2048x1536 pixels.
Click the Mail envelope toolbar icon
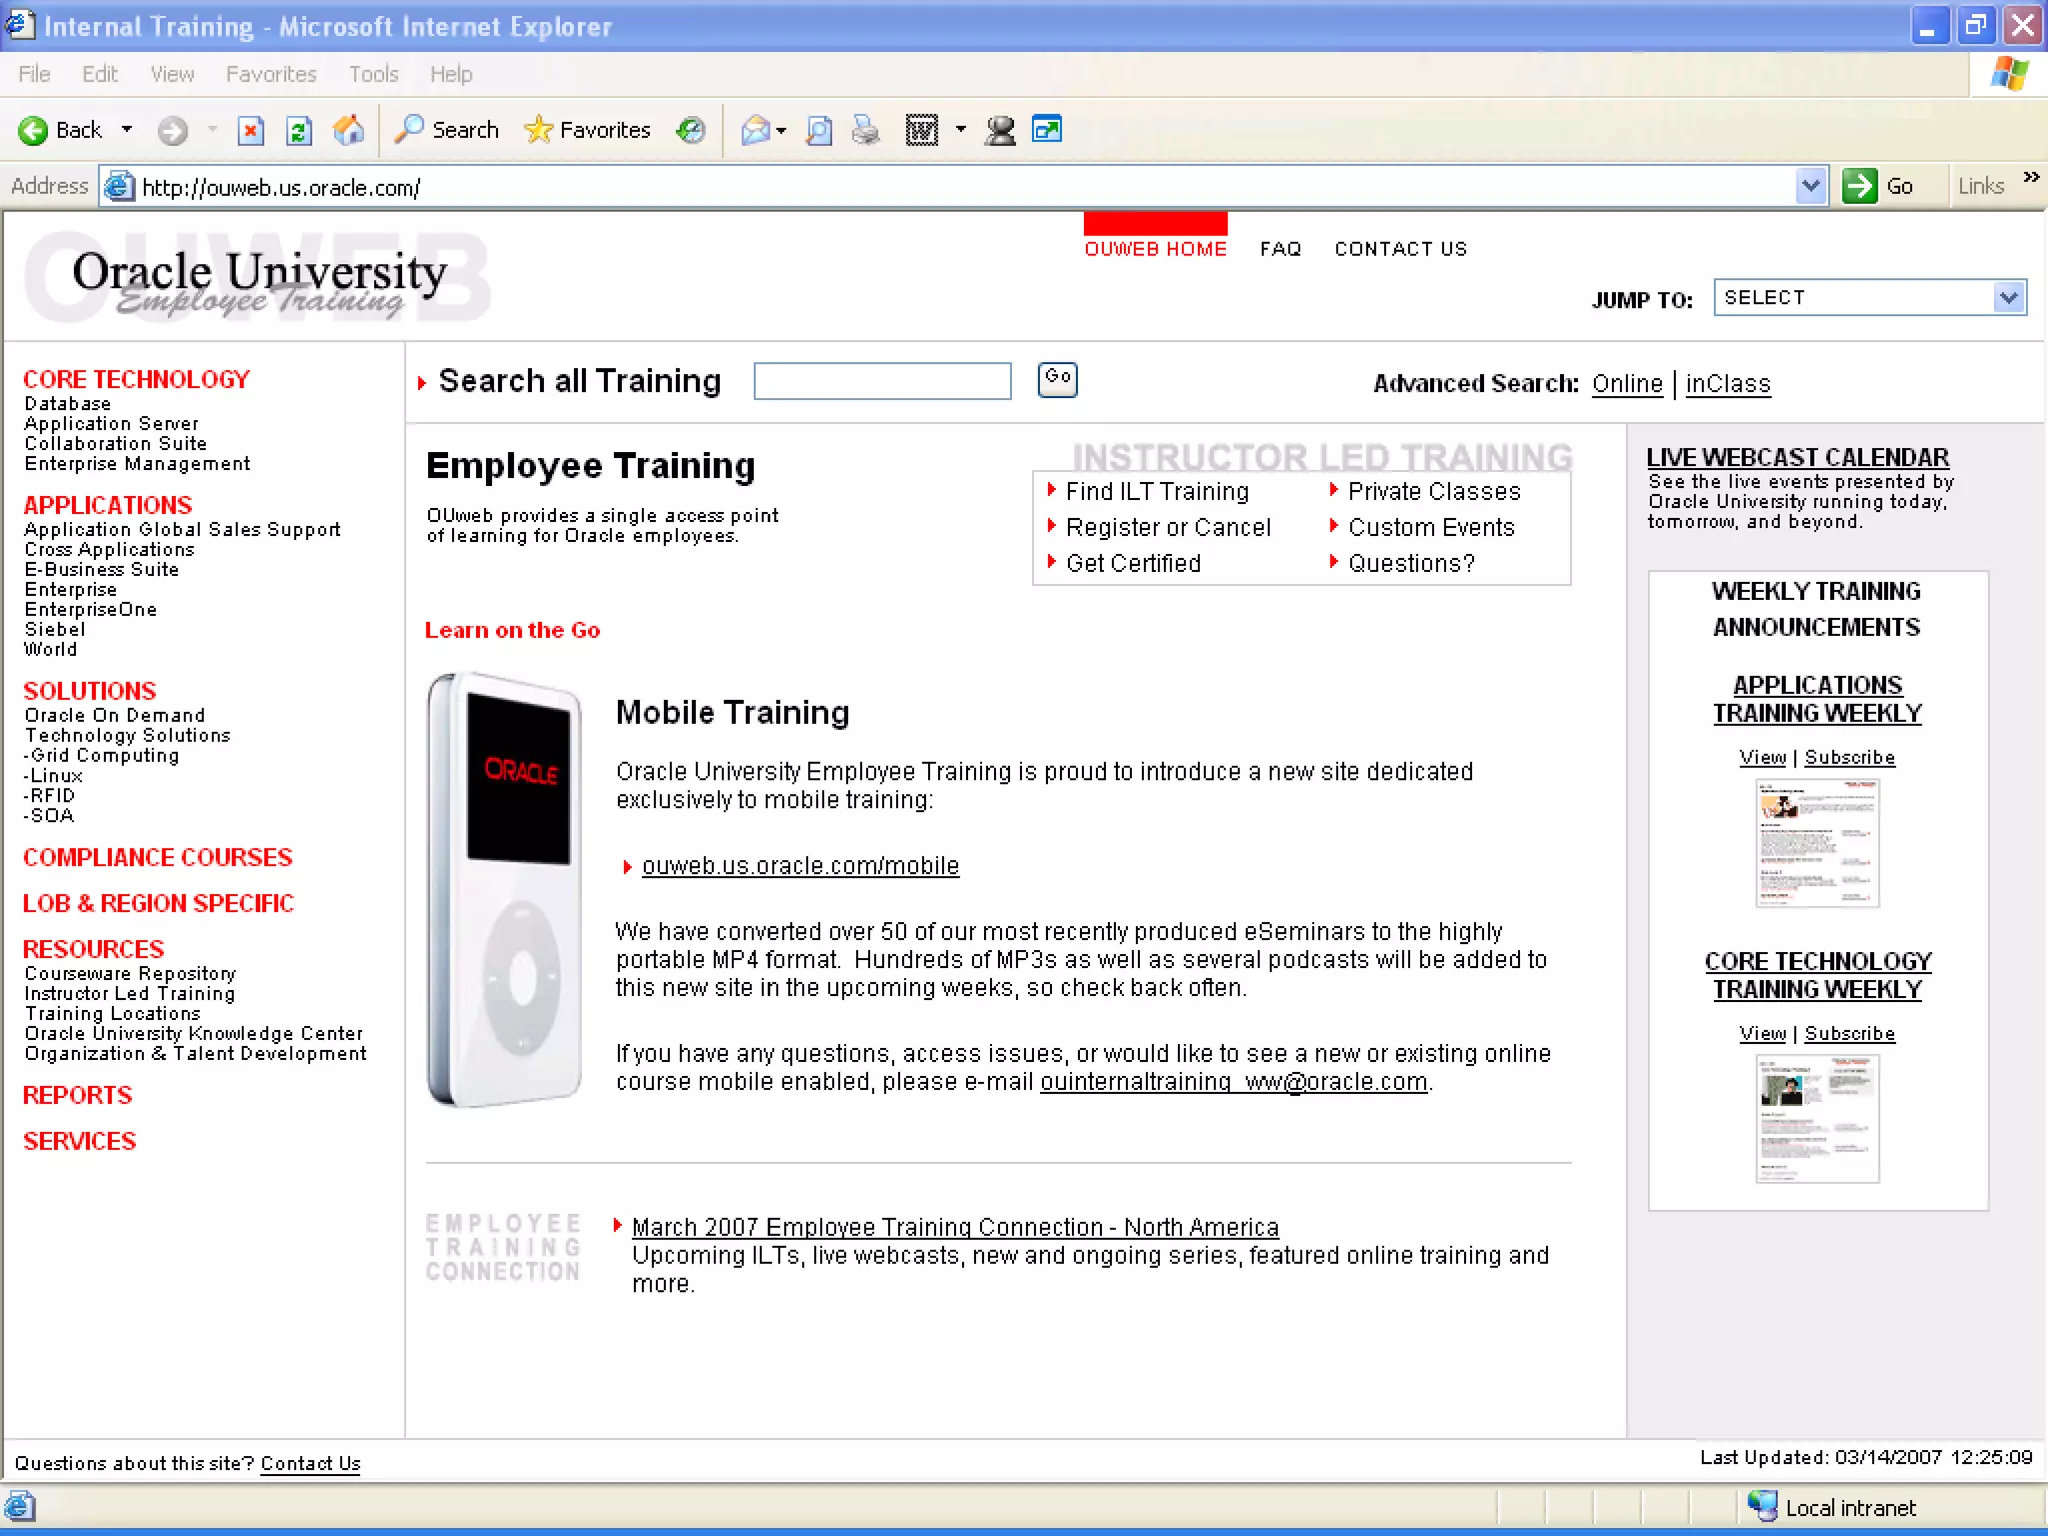tap(756, 131)
